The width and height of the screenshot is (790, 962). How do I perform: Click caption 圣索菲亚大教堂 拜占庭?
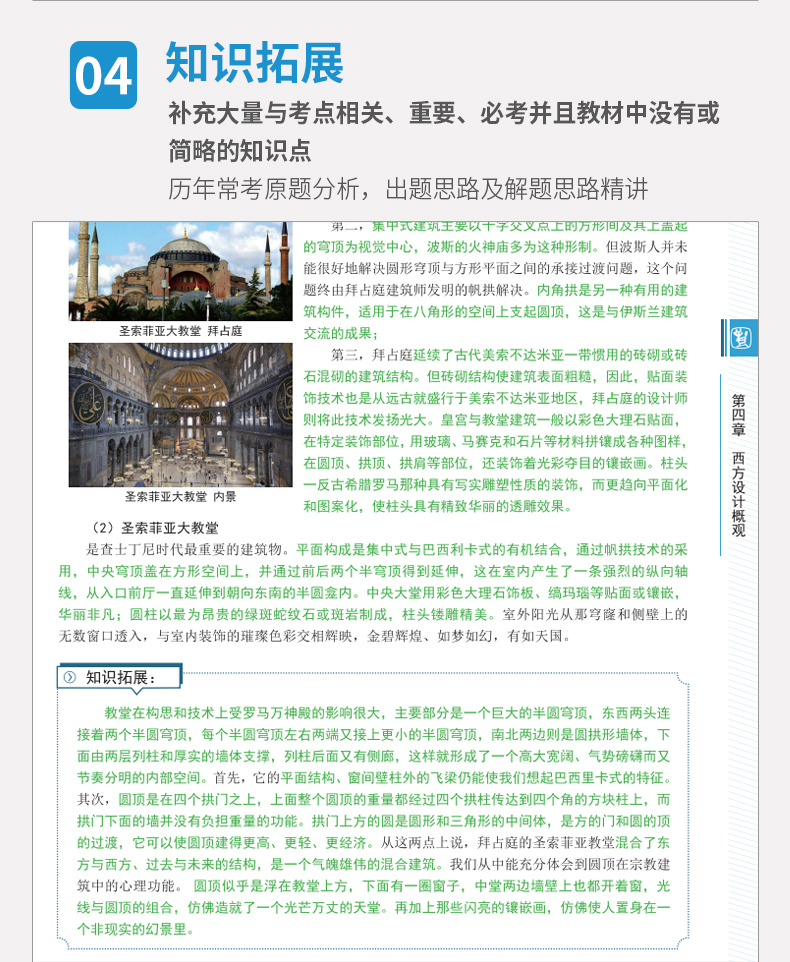180,331
